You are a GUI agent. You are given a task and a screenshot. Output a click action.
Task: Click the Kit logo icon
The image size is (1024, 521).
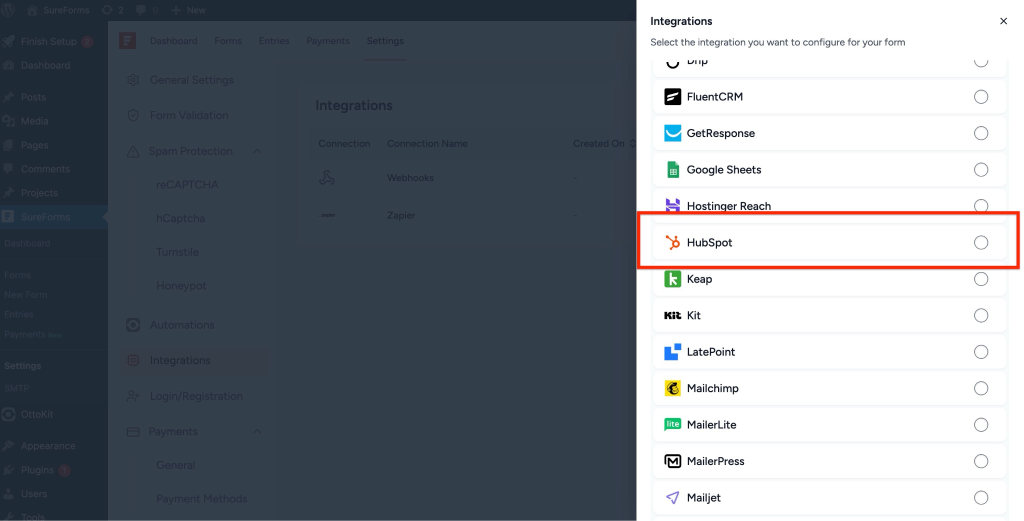672,316
